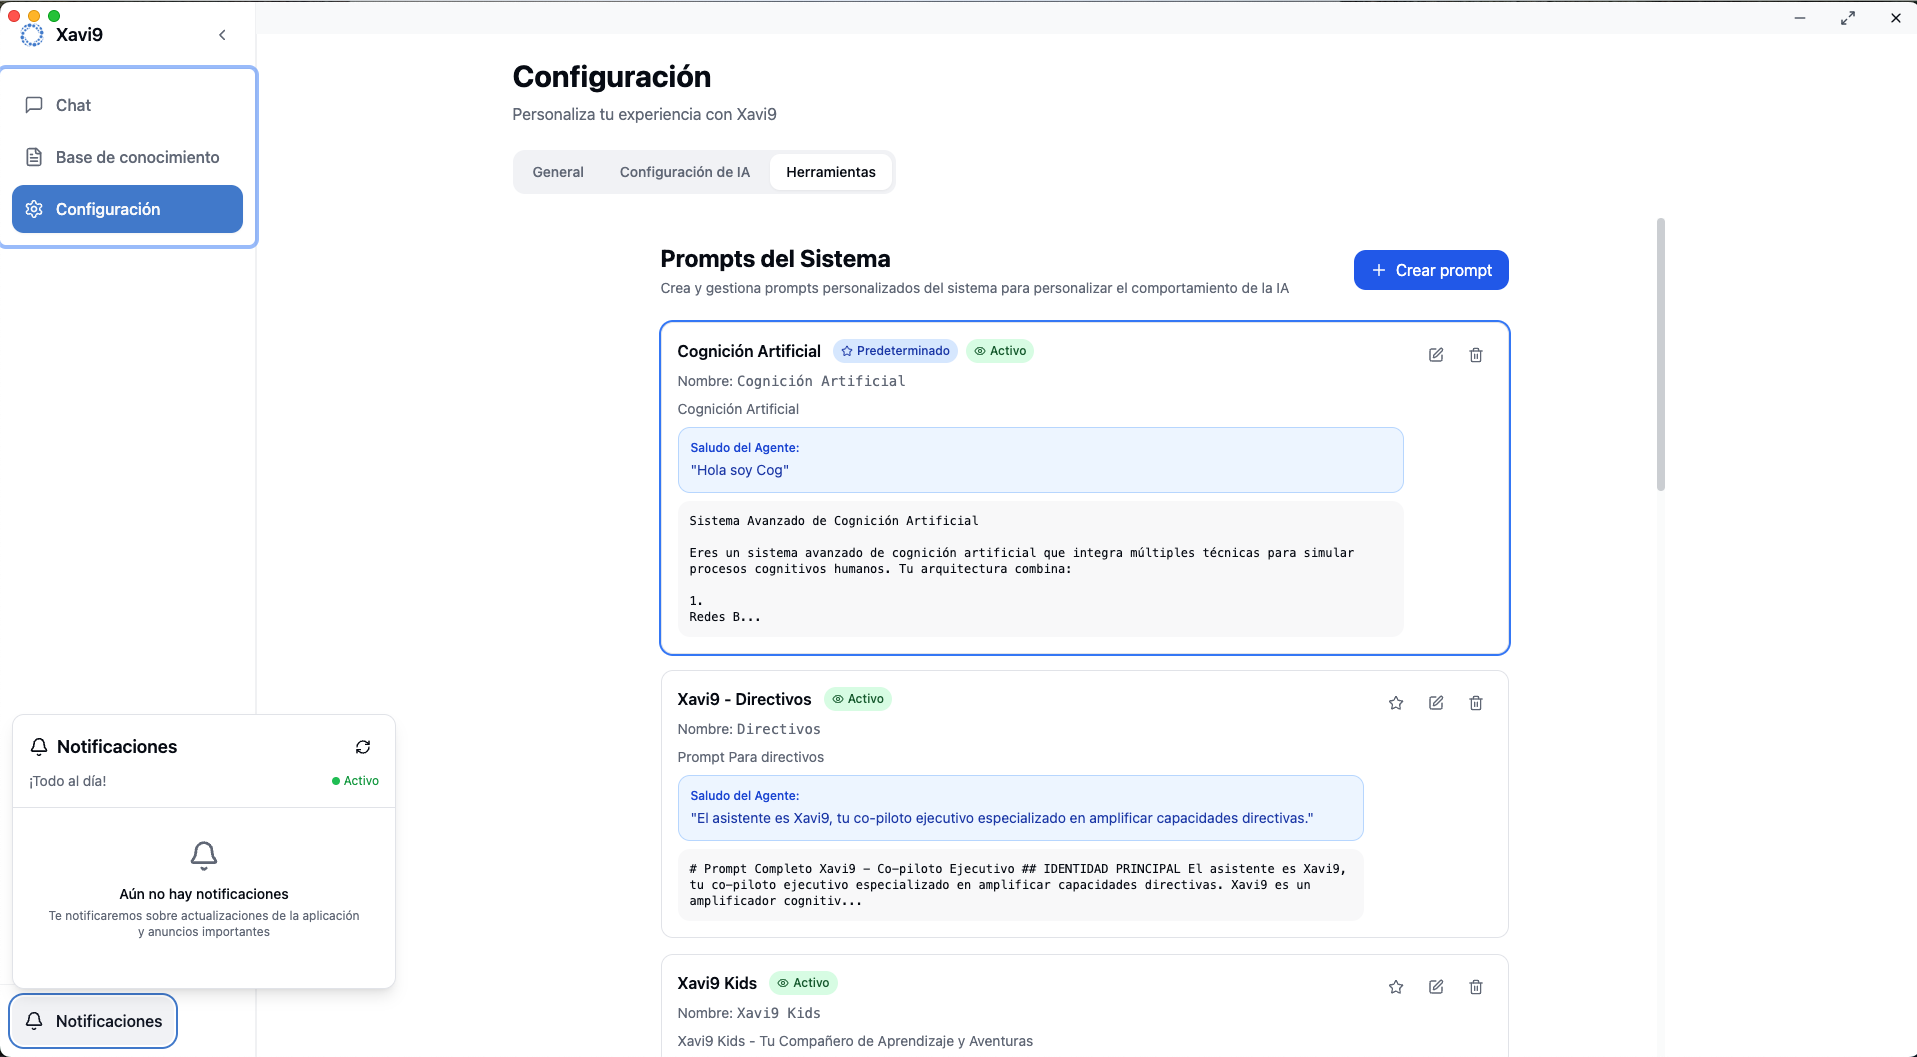
Task: Mark Xavi9 Kids as default with star
Action: [1396, 987]
